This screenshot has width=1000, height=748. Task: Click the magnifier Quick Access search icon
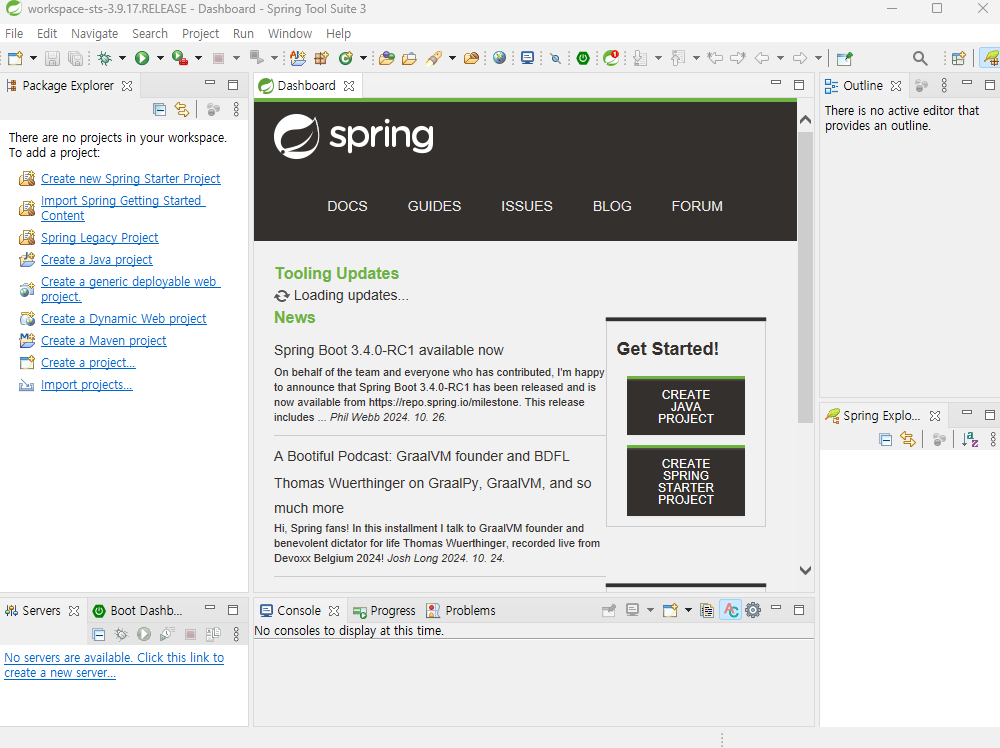920,59
